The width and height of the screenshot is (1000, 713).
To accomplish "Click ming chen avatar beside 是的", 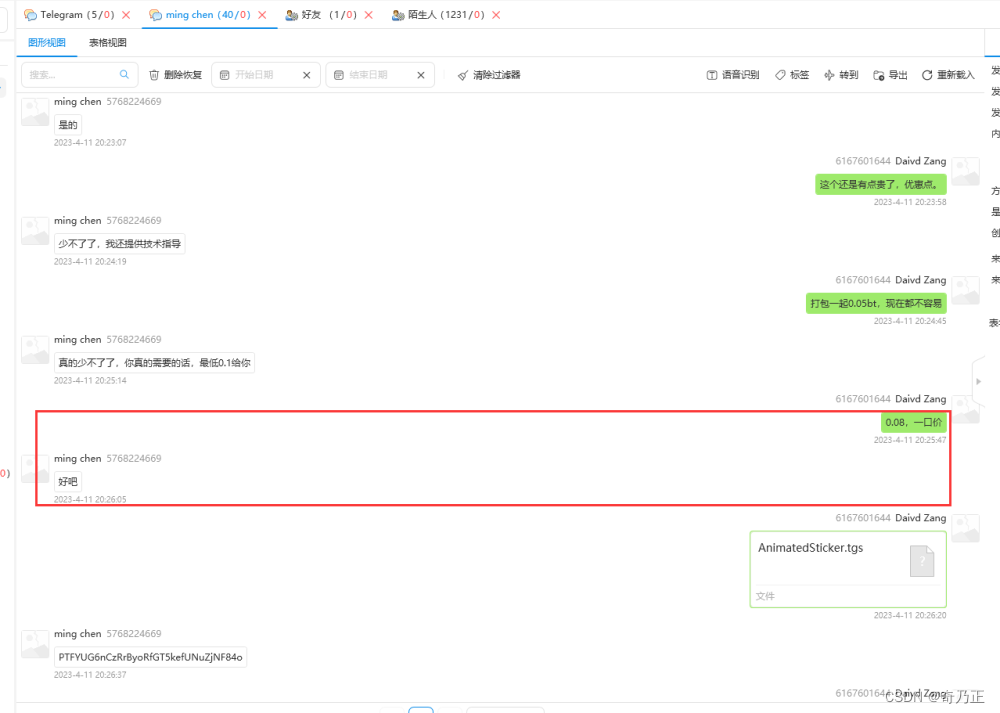I will (x=35, y=112).
